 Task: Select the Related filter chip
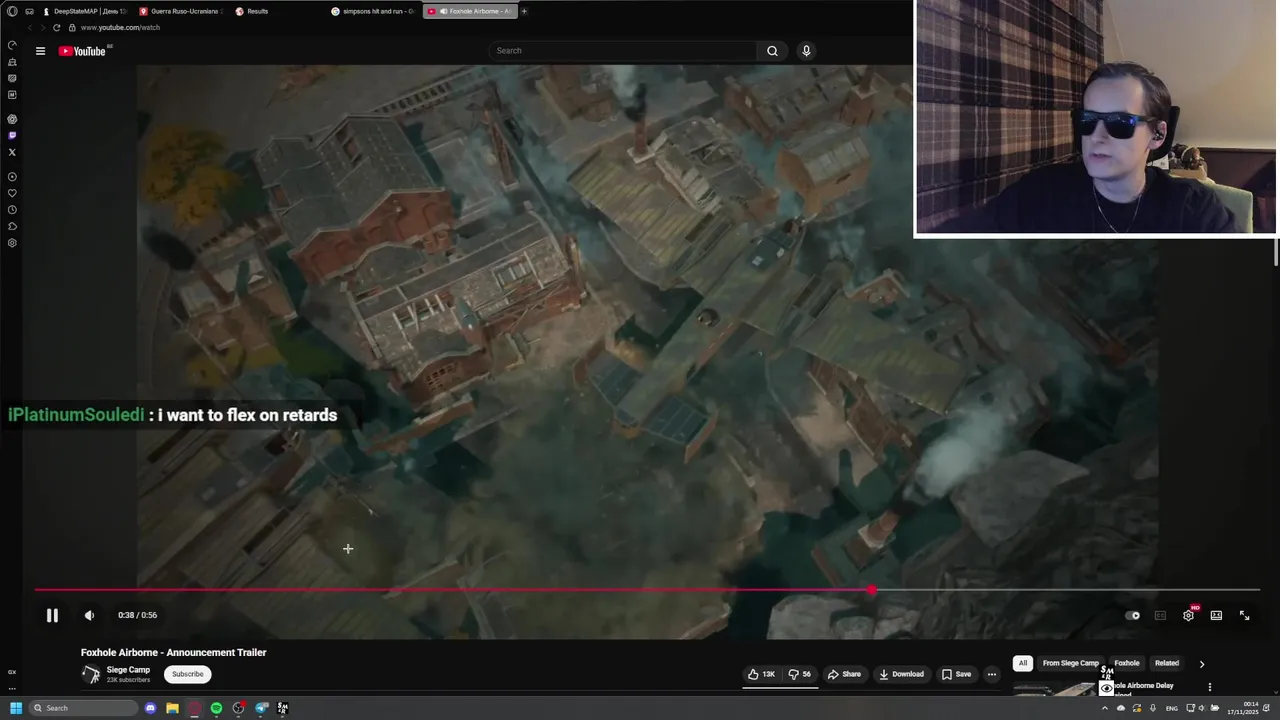(x=1167, y=663)
